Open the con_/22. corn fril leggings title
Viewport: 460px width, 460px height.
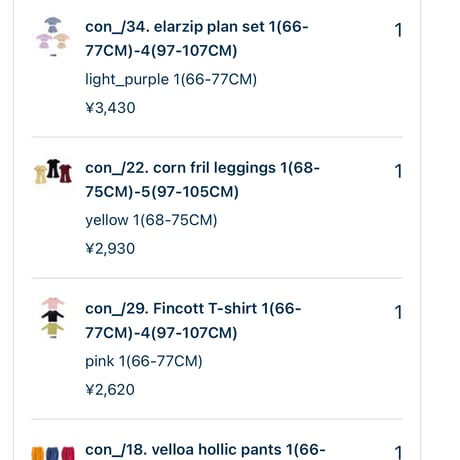tap(202, 180)
